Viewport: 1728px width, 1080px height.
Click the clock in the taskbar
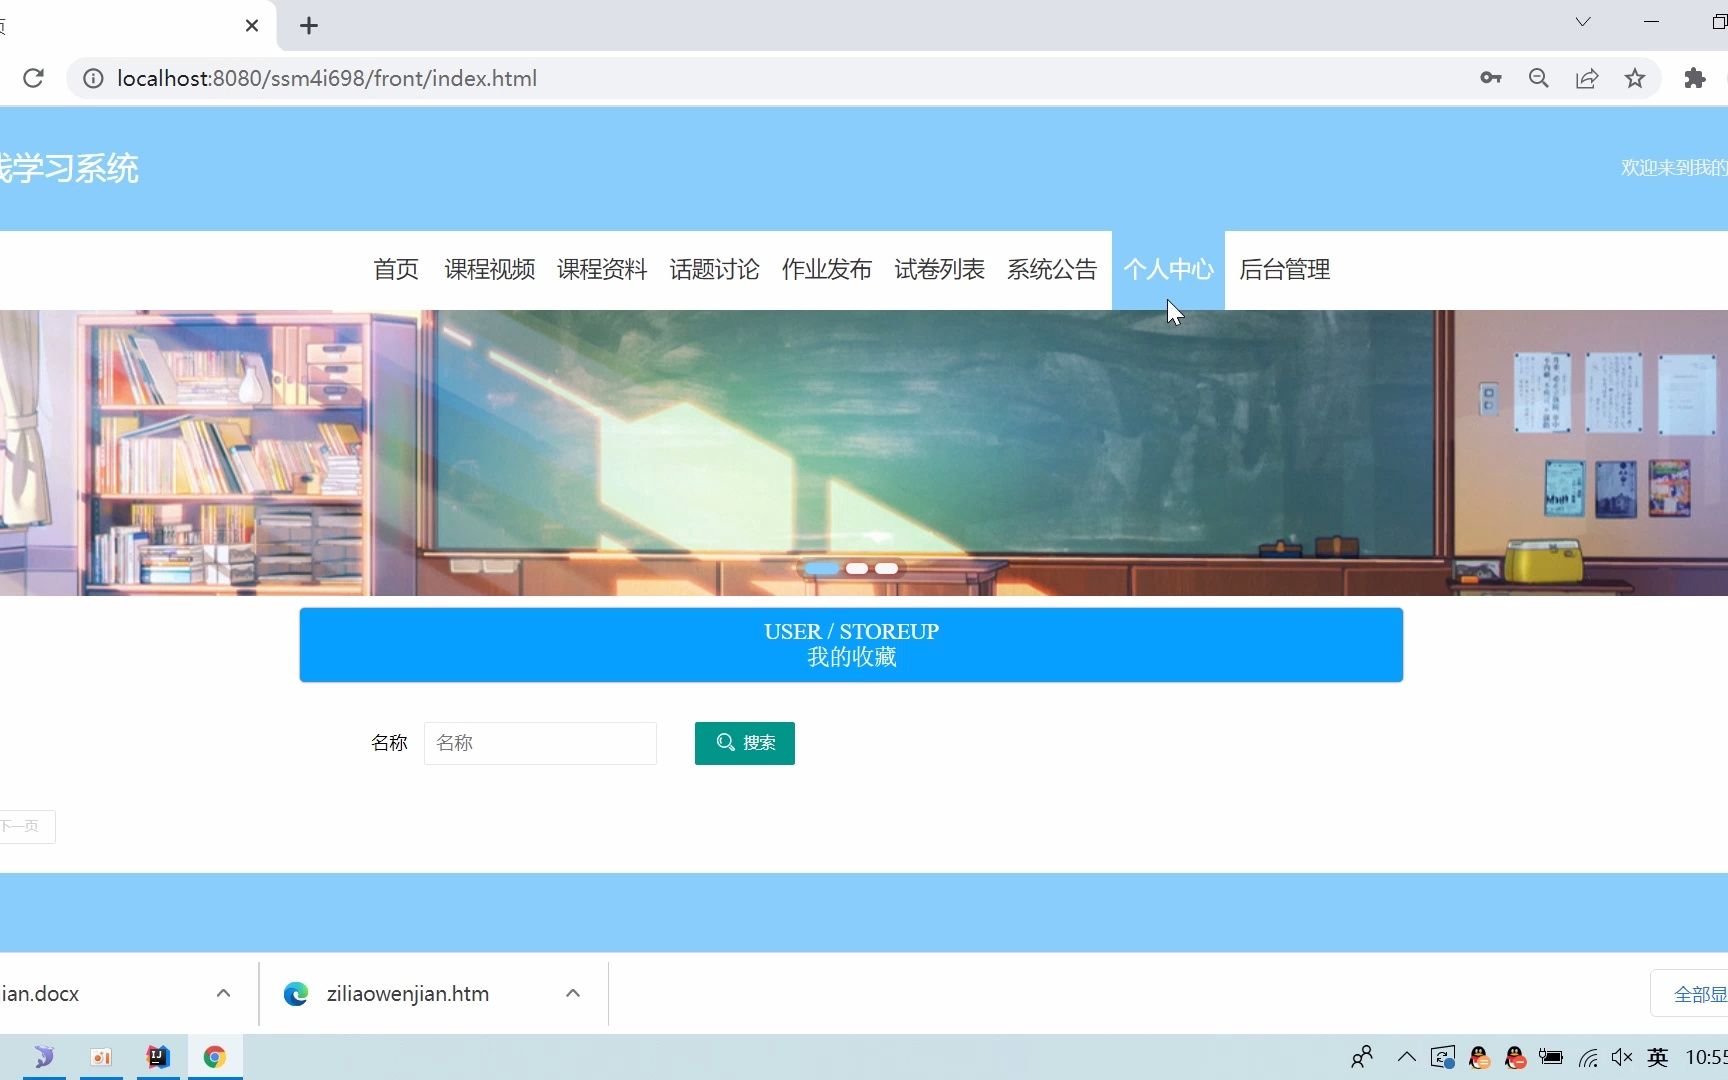(1706, 1057)
